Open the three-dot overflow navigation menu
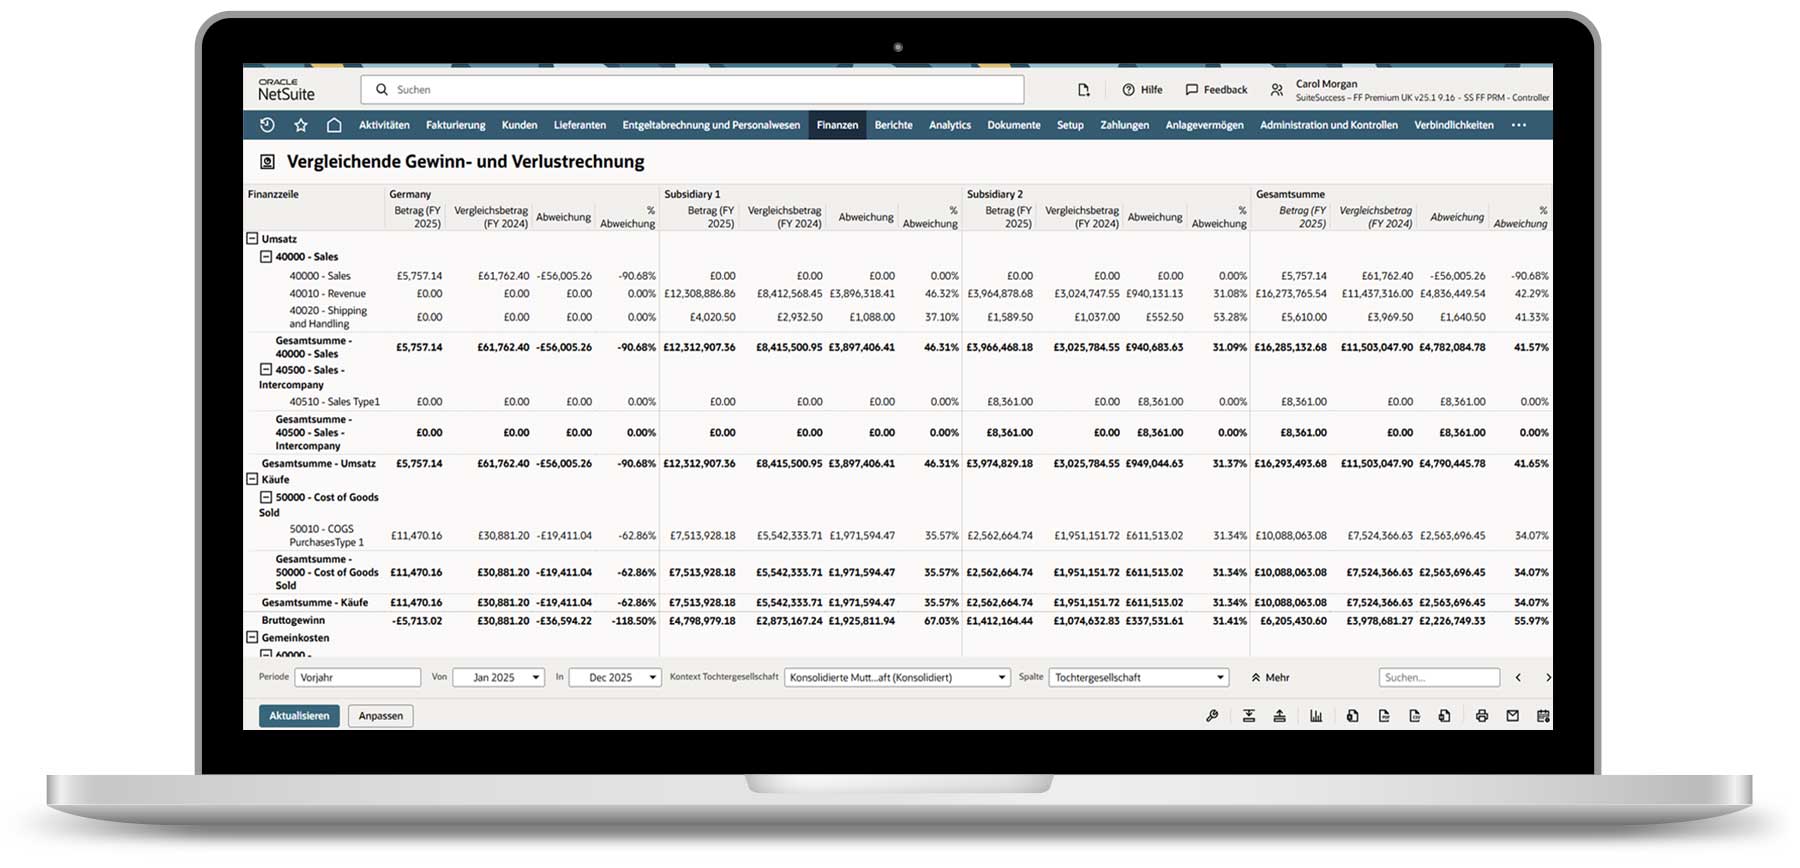 point(1519,125)
